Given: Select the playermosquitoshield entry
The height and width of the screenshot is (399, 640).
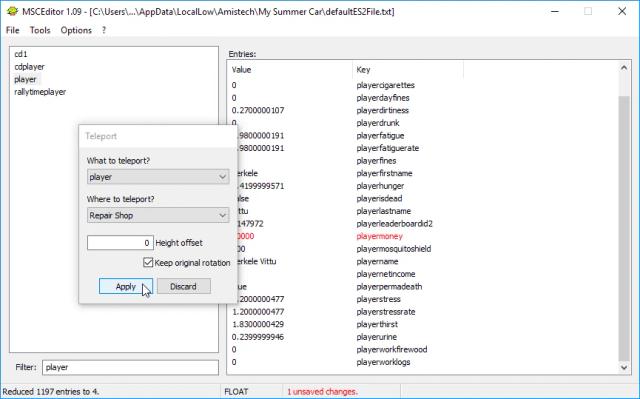Looking at the screenshot, I should coord(393,249).
